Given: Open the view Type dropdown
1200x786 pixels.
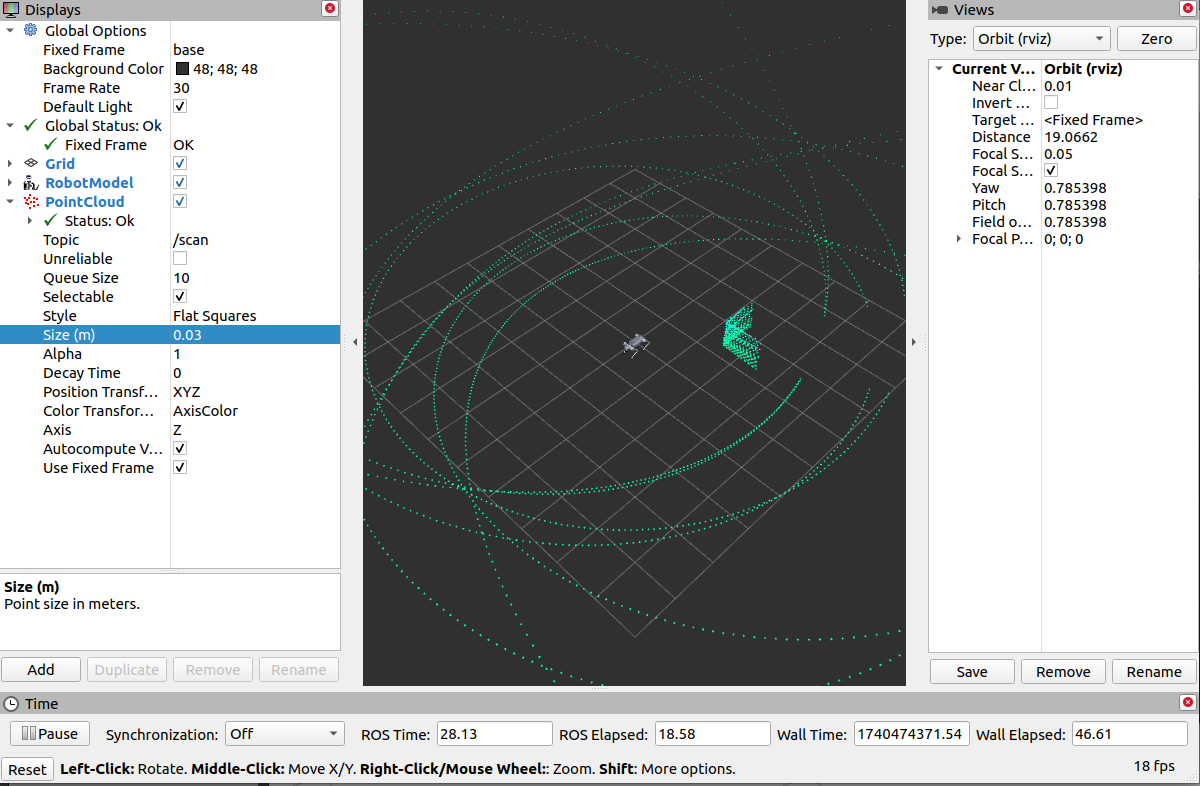Looking at the screenshot, I should tap(1041, 39).
